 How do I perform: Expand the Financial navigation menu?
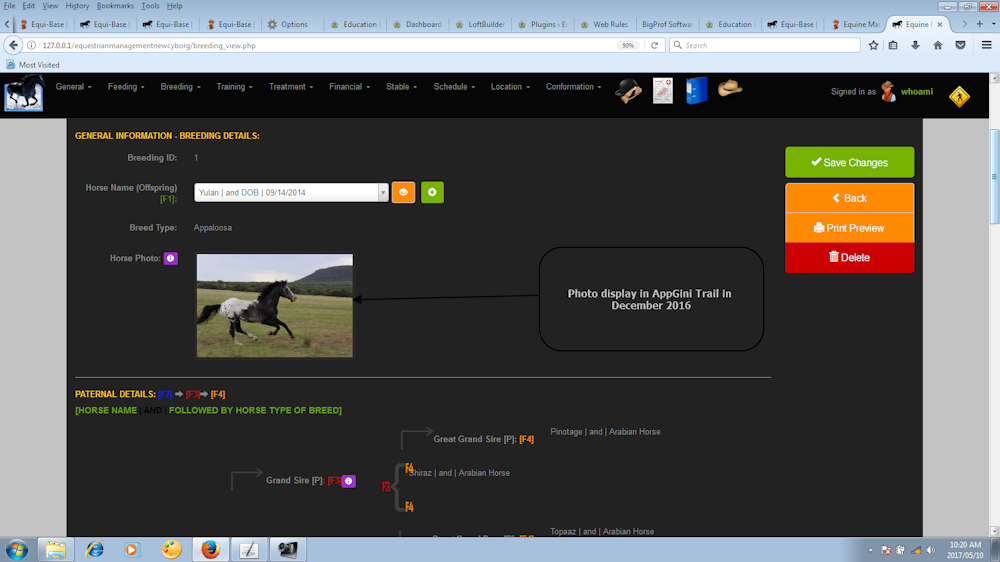point(349,87)
